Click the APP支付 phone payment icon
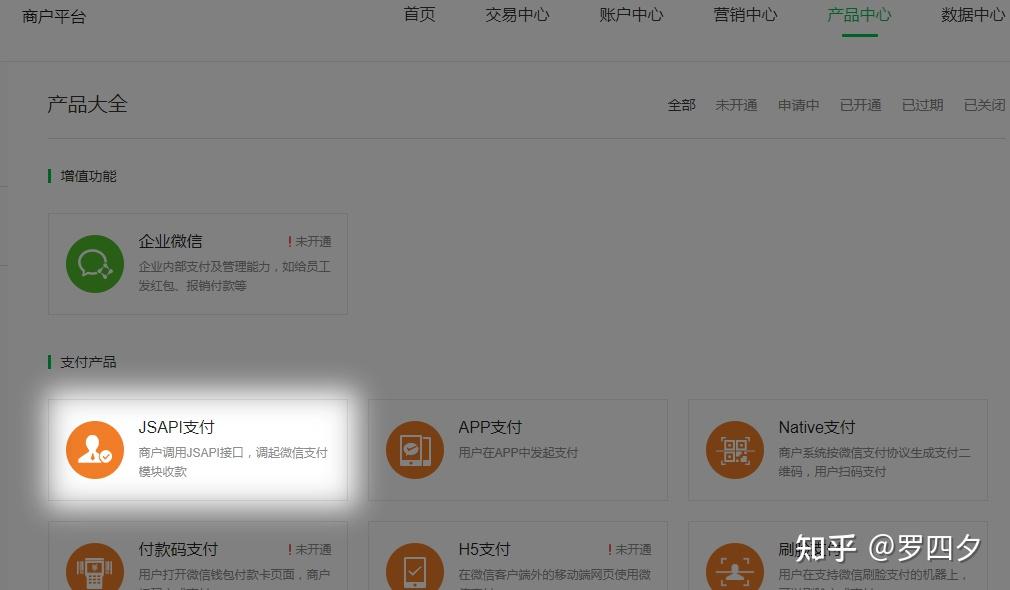This screenshot has width=1010, height=590. coord(415,449)
